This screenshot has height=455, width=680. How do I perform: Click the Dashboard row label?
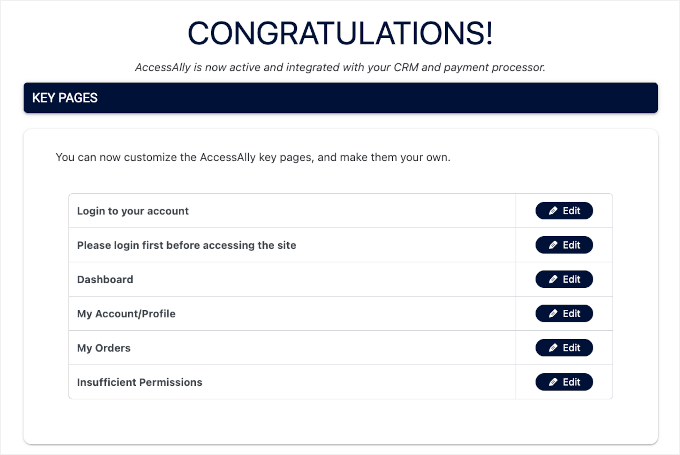click(105, 280)
